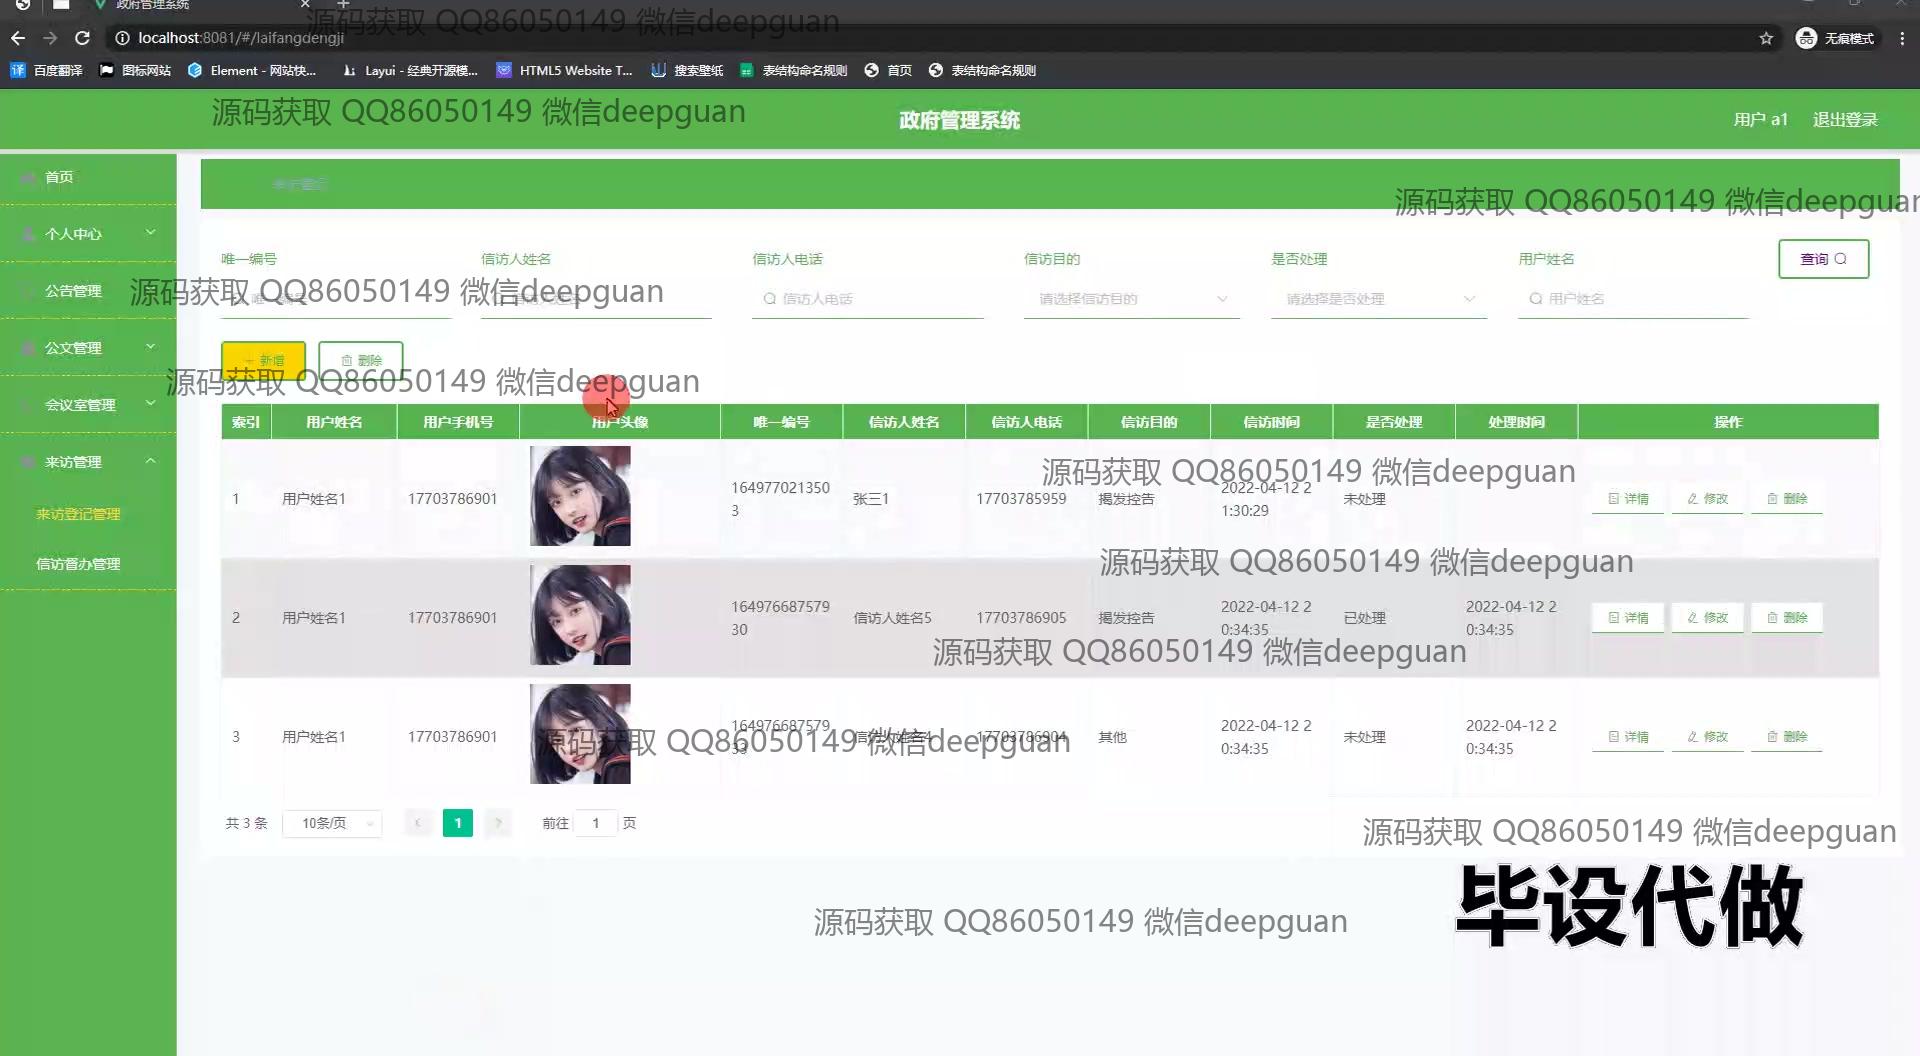Click 修改 for the second row
The height and width of the screenshot is (1056, 1920).
tap(1708, 618)
